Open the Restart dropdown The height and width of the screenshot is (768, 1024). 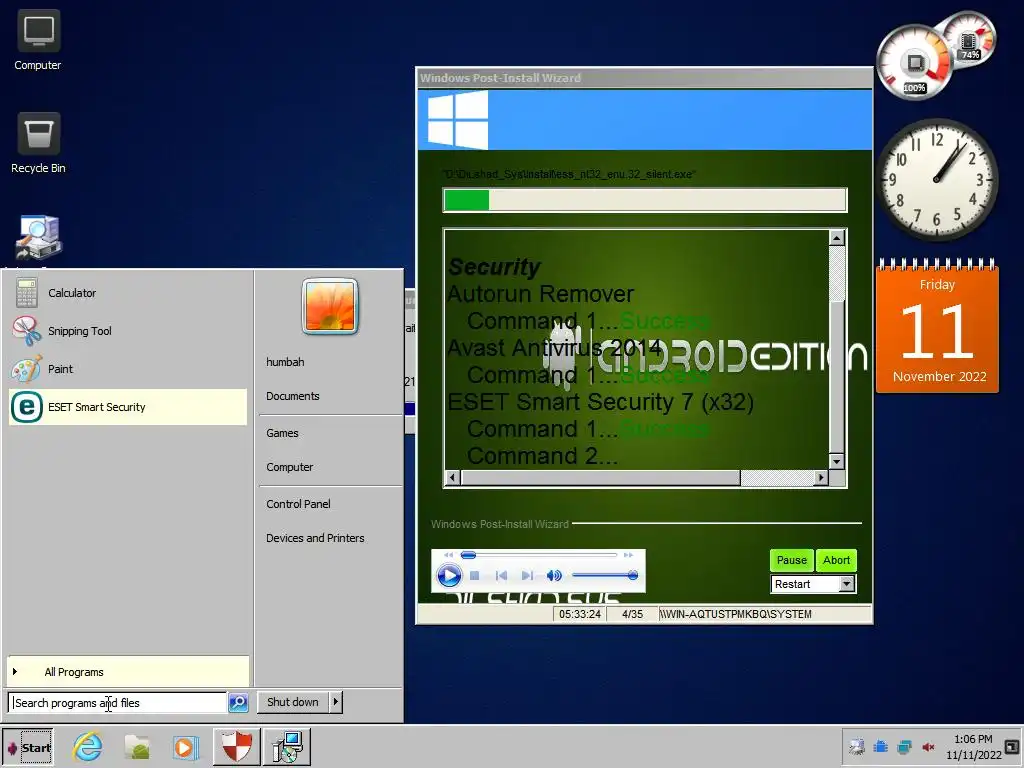pos(846,584)
